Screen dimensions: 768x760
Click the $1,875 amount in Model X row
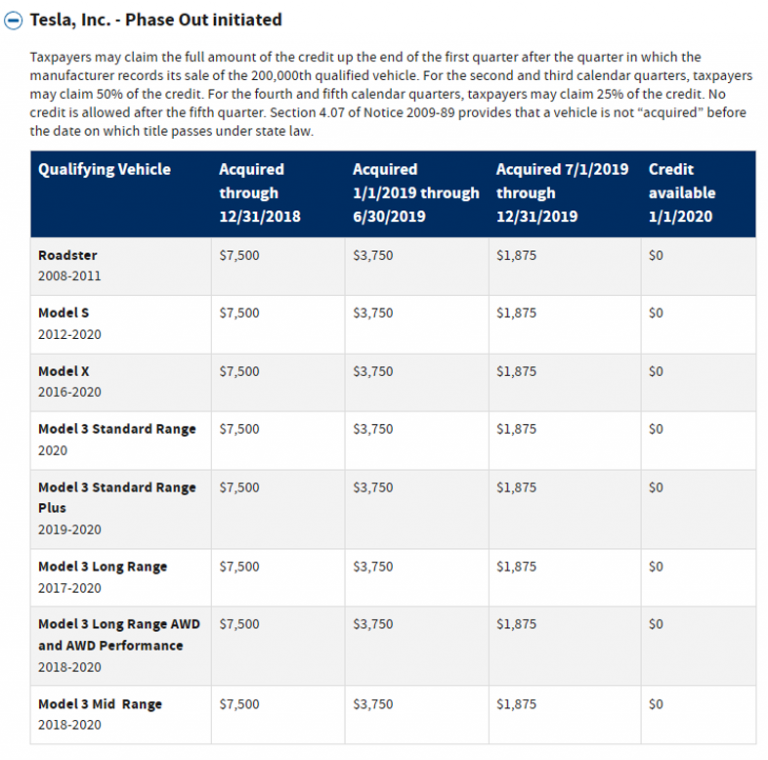516,371
